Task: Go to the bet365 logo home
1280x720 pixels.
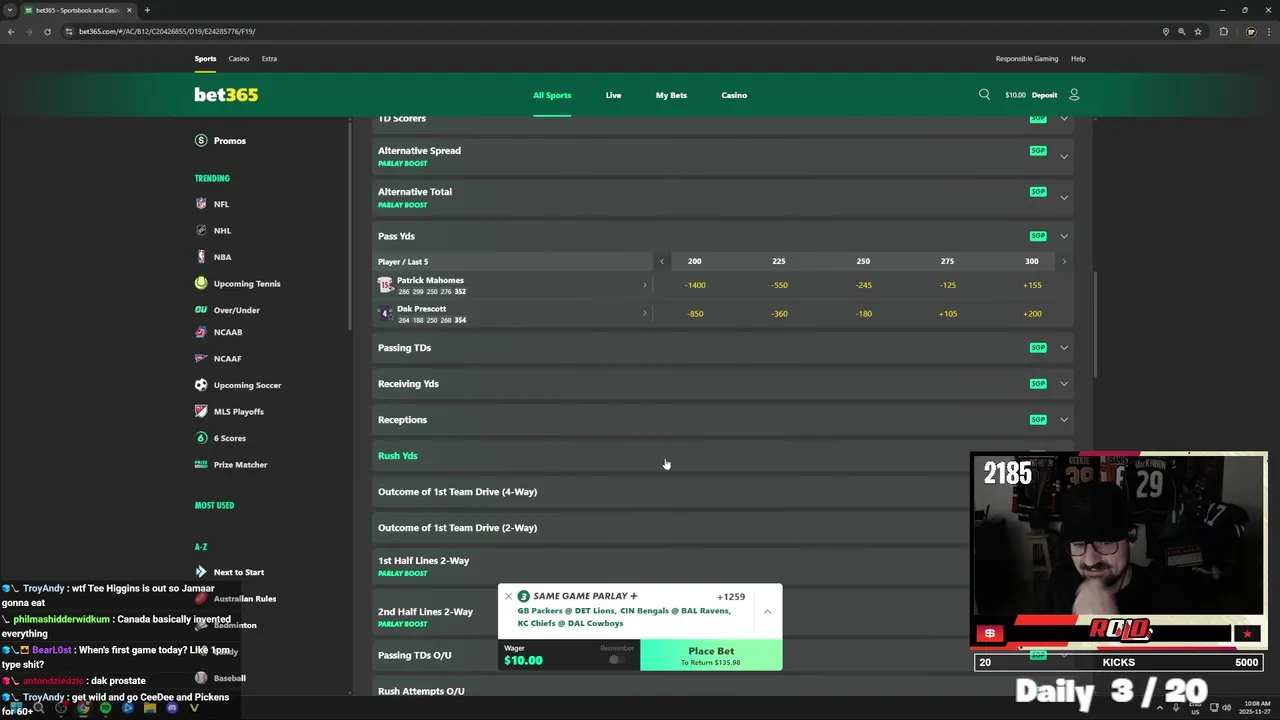Action: (x=226, y=95)
